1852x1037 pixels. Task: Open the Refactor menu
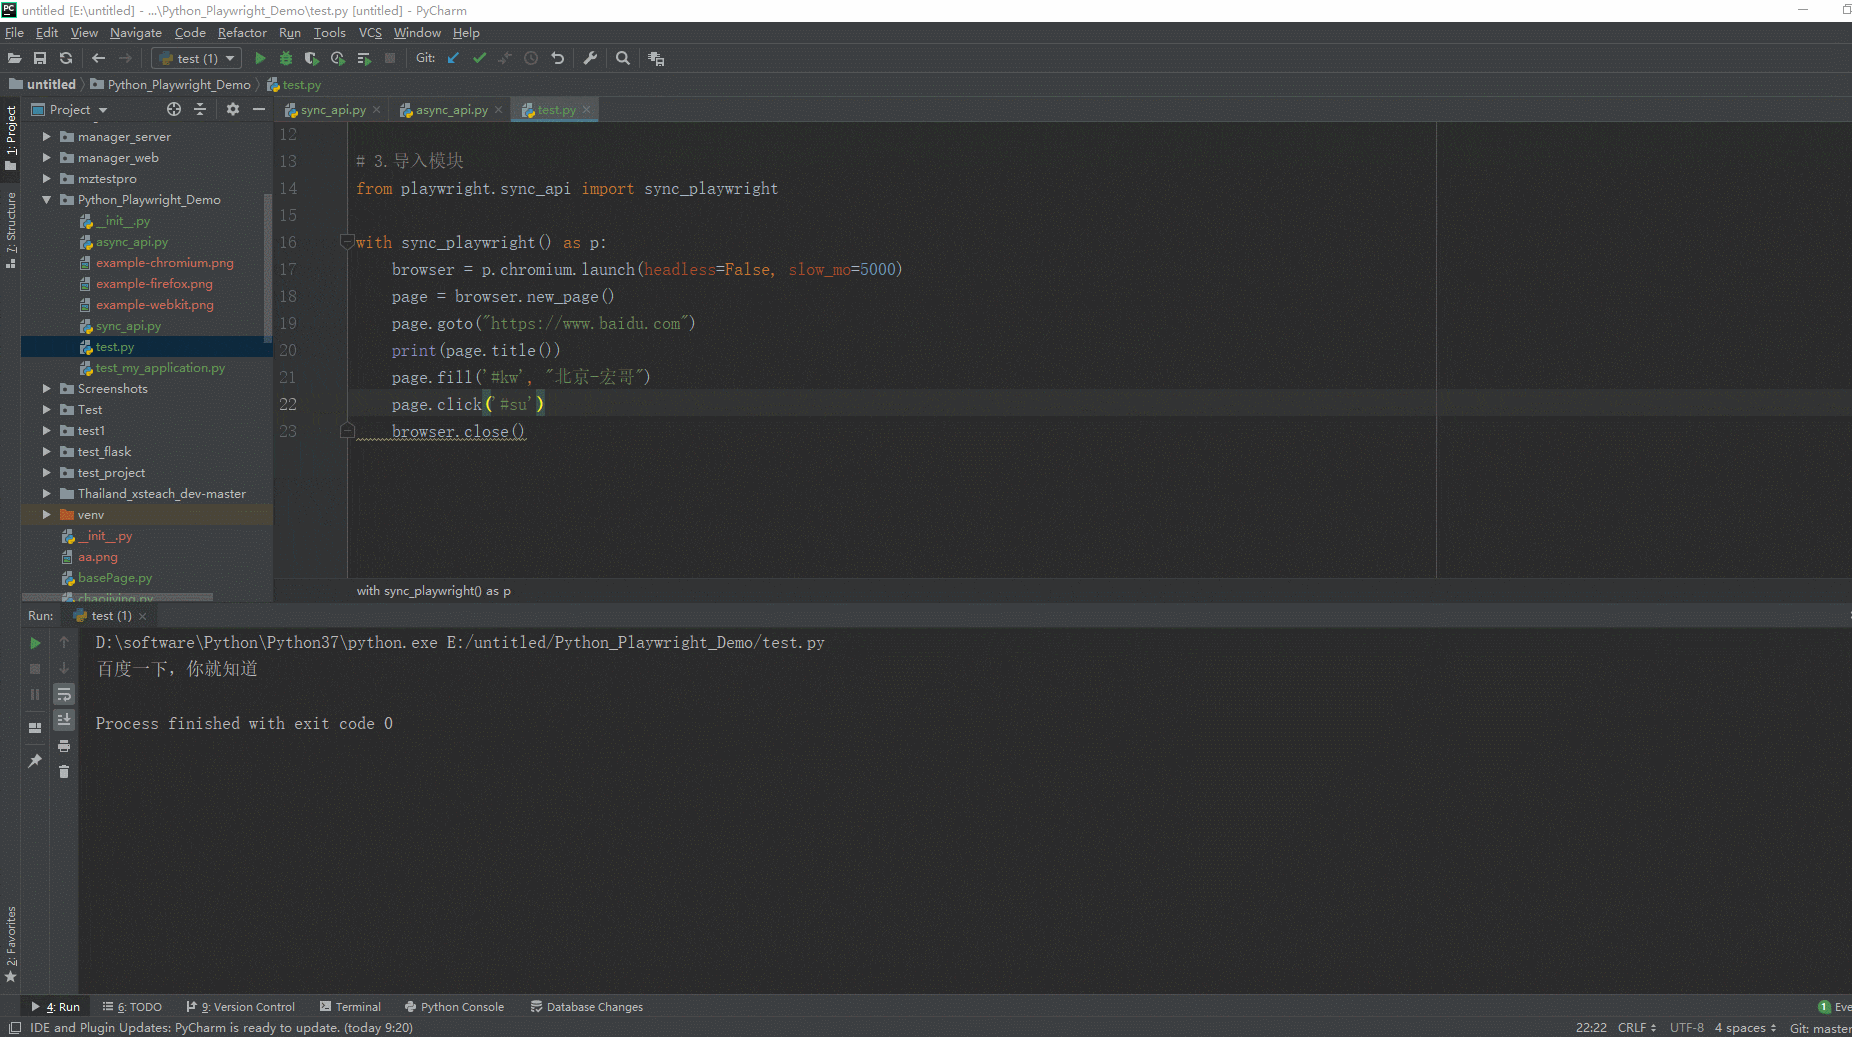242,33
